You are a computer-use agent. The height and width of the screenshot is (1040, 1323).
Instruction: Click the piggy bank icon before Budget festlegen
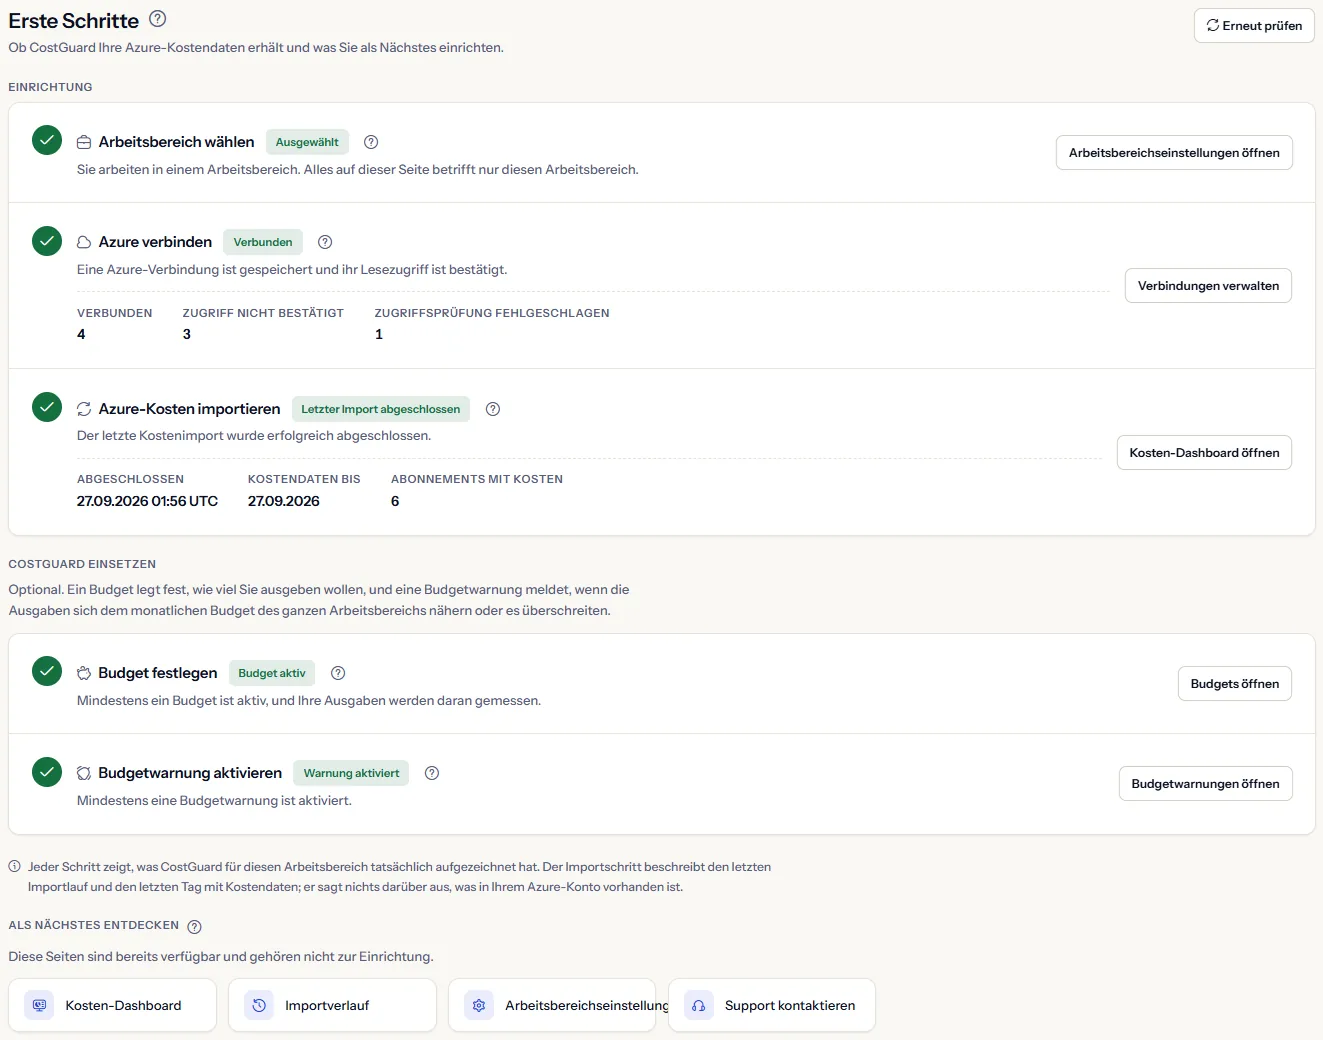(x=84, y=673)
